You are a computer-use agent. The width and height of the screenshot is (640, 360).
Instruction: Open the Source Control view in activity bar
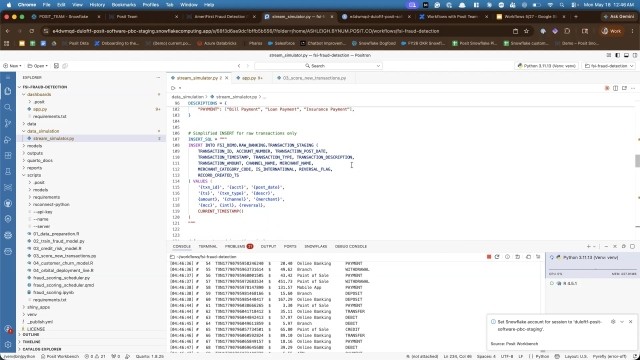point(8,123)
